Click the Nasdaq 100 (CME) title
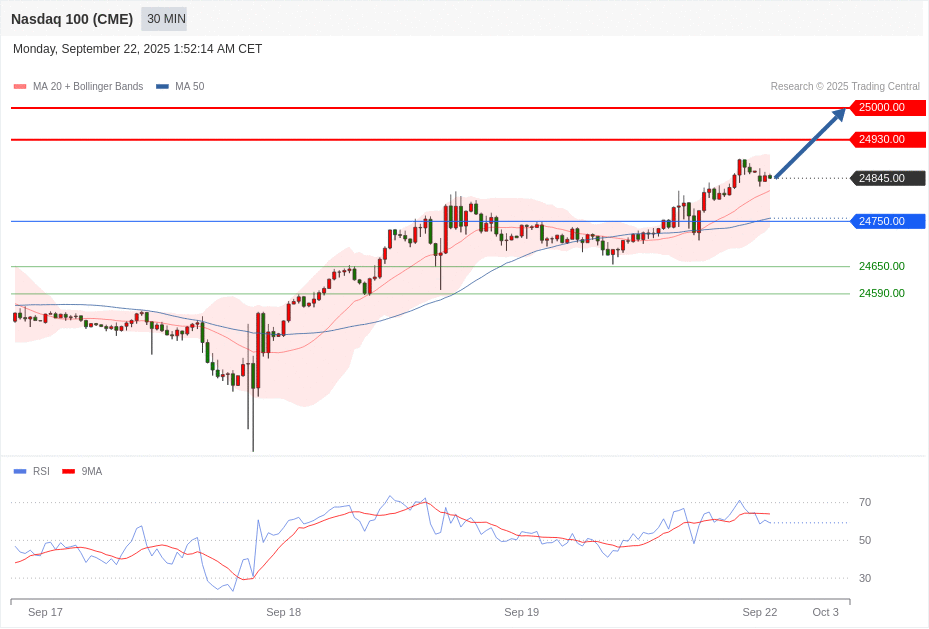Viewport: 929px width, 629px height. pos(72,19)
